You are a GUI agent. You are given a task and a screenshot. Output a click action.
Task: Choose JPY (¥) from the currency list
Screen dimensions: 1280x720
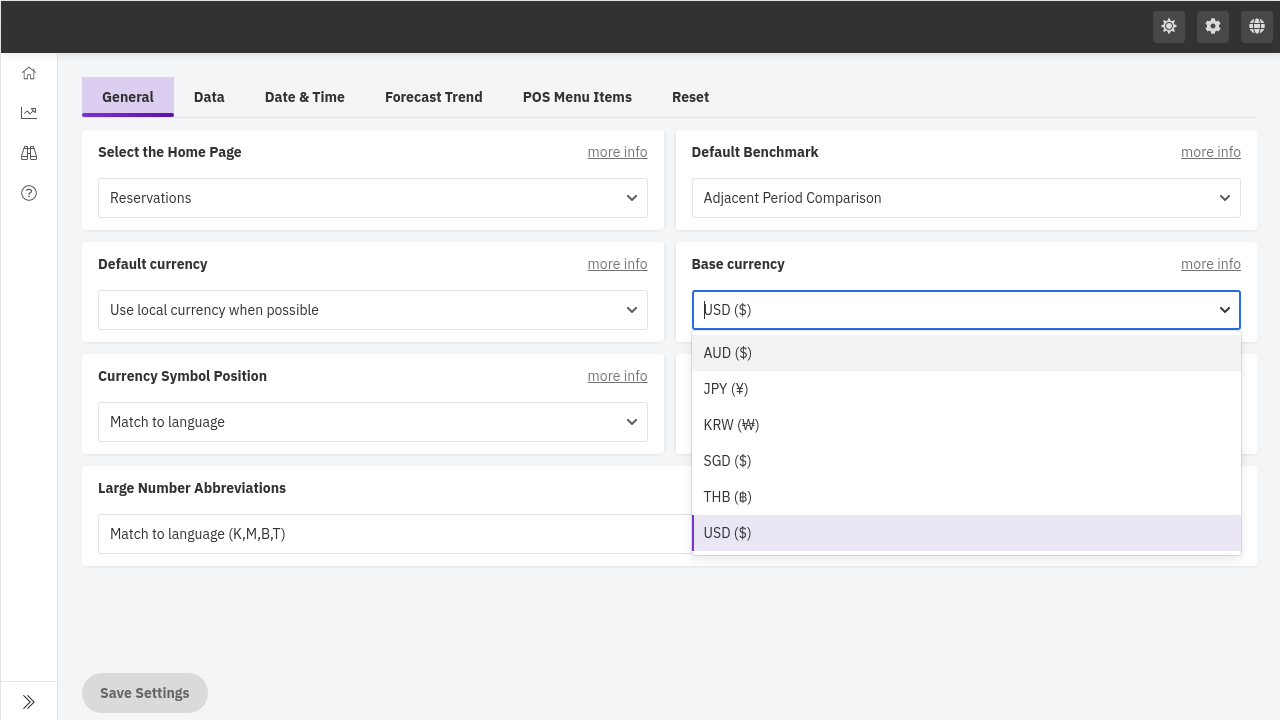(966, 389)
